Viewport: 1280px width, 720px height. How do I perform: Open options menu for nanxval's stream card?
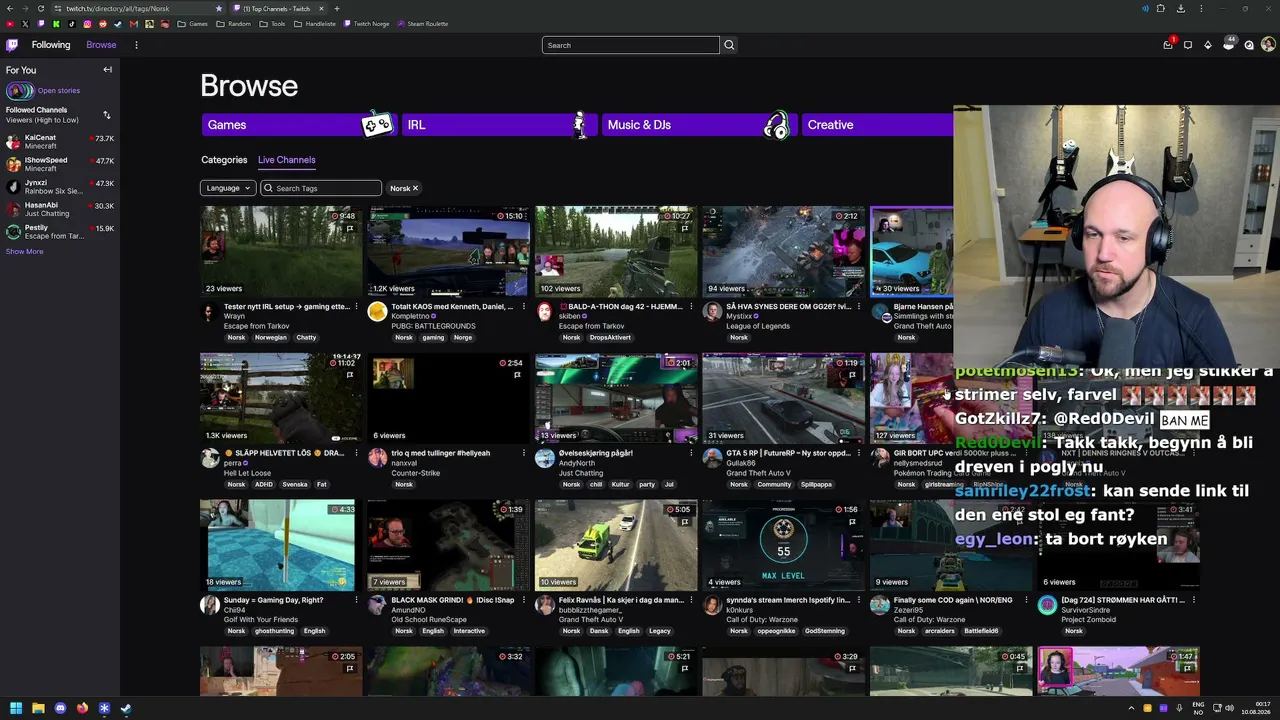[x=523, y=453]
